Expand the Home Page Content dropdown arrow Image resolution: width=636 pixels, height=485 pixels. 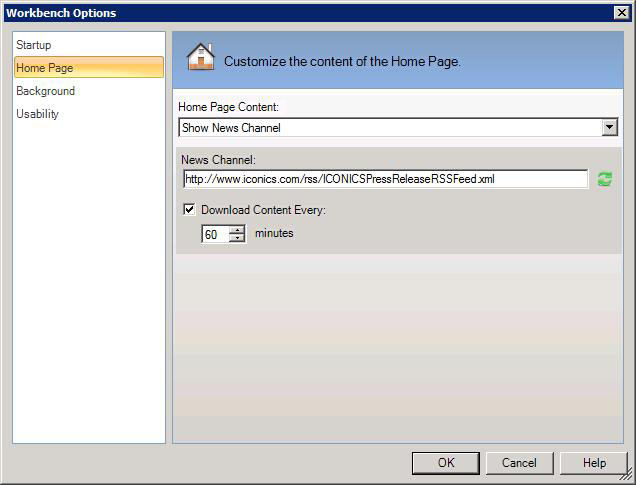609,128
